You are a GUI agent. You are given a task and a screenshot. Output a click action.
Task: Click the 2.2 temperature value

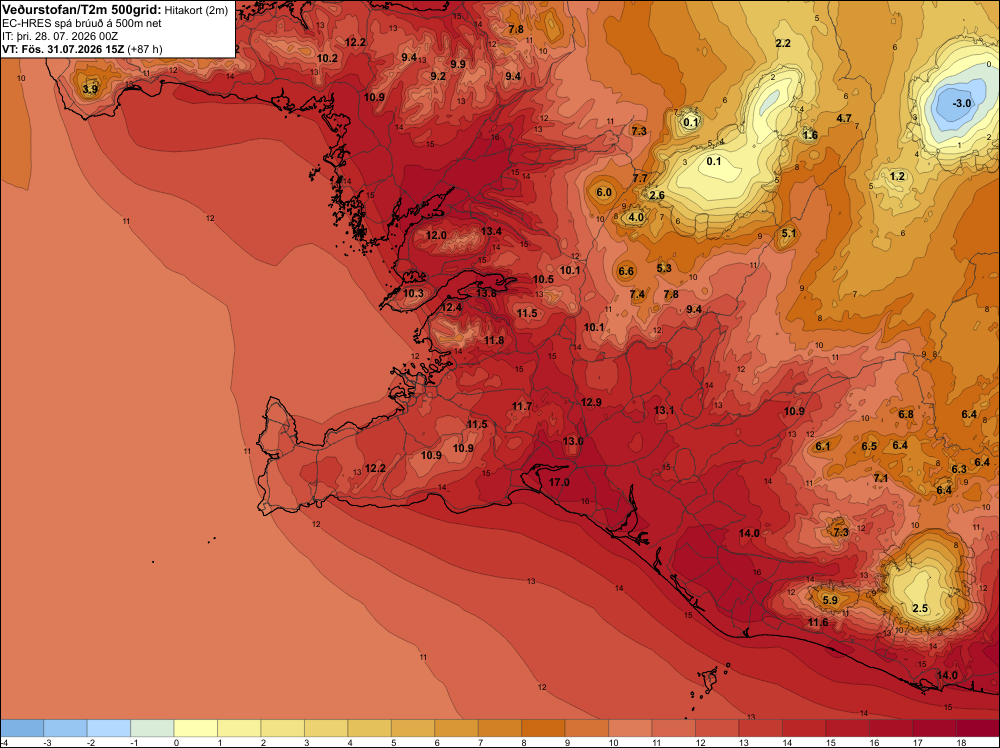(x=783, y=43)
